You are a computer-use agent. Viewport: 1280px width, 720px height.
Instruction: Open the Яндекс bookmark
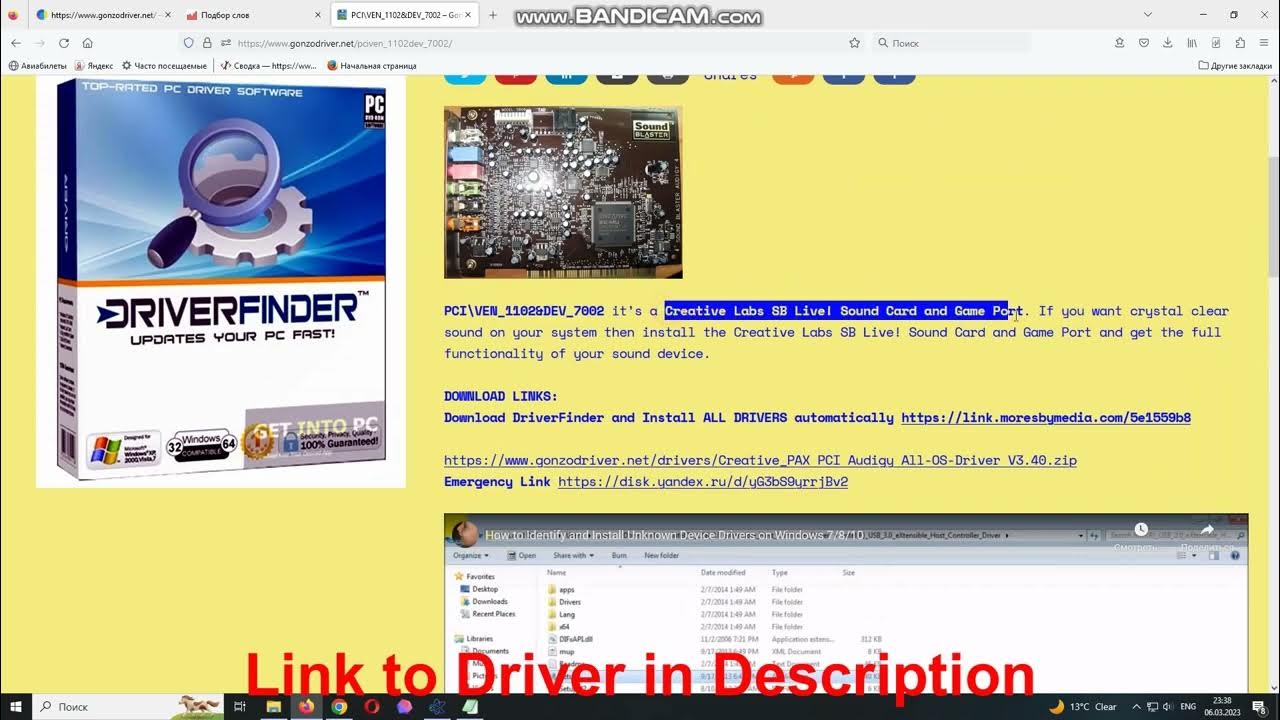93,65
